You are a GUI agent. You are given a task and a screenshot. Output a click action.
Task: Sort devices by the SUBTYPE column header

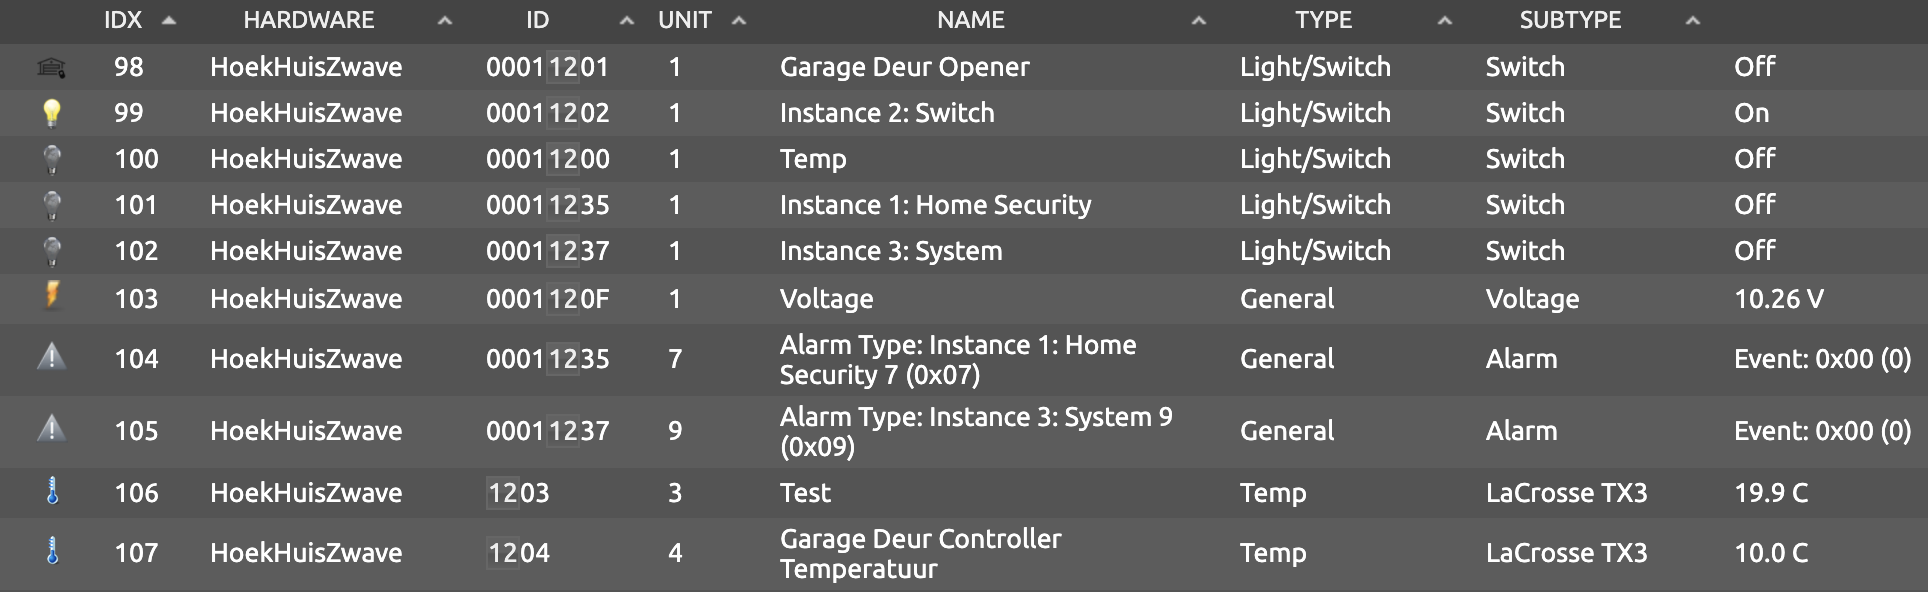pyautogui.click(x=1570, y=19)
